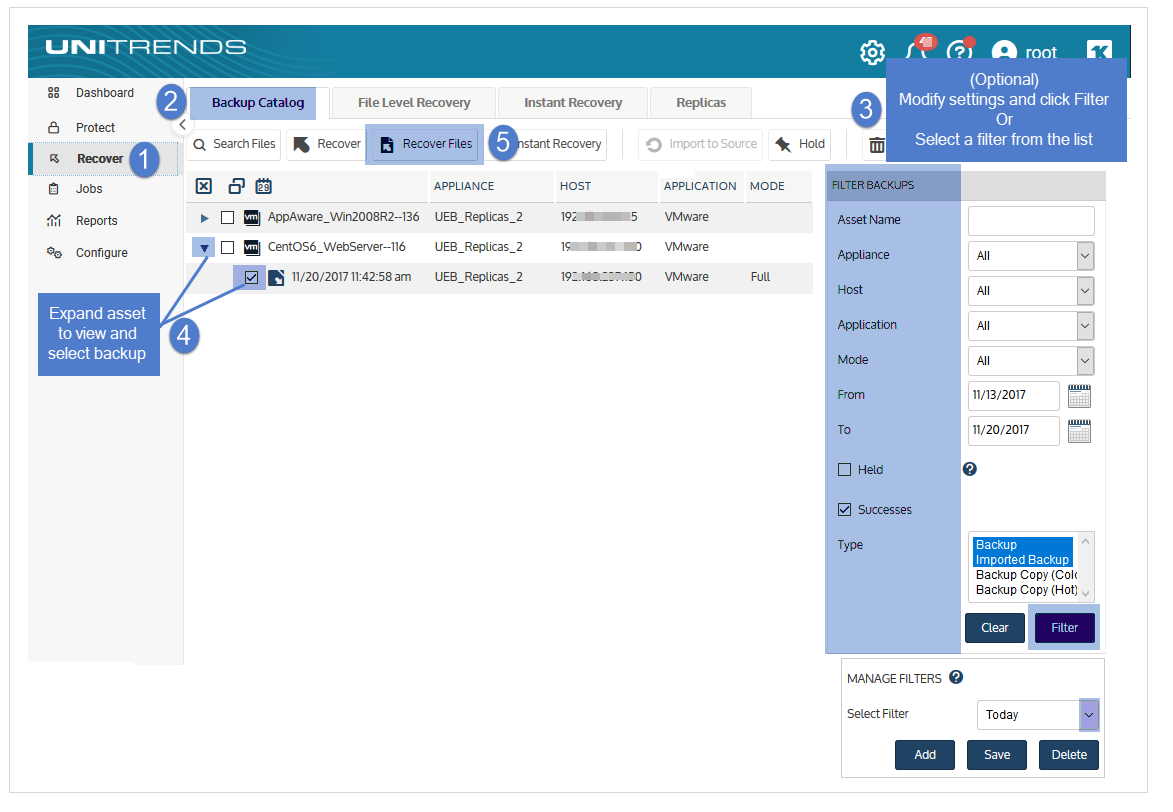Select Backup Copy (Hot) in Type list
Image resolution: width=1173 pixels, height=812 pixels.
[1026, 590]
